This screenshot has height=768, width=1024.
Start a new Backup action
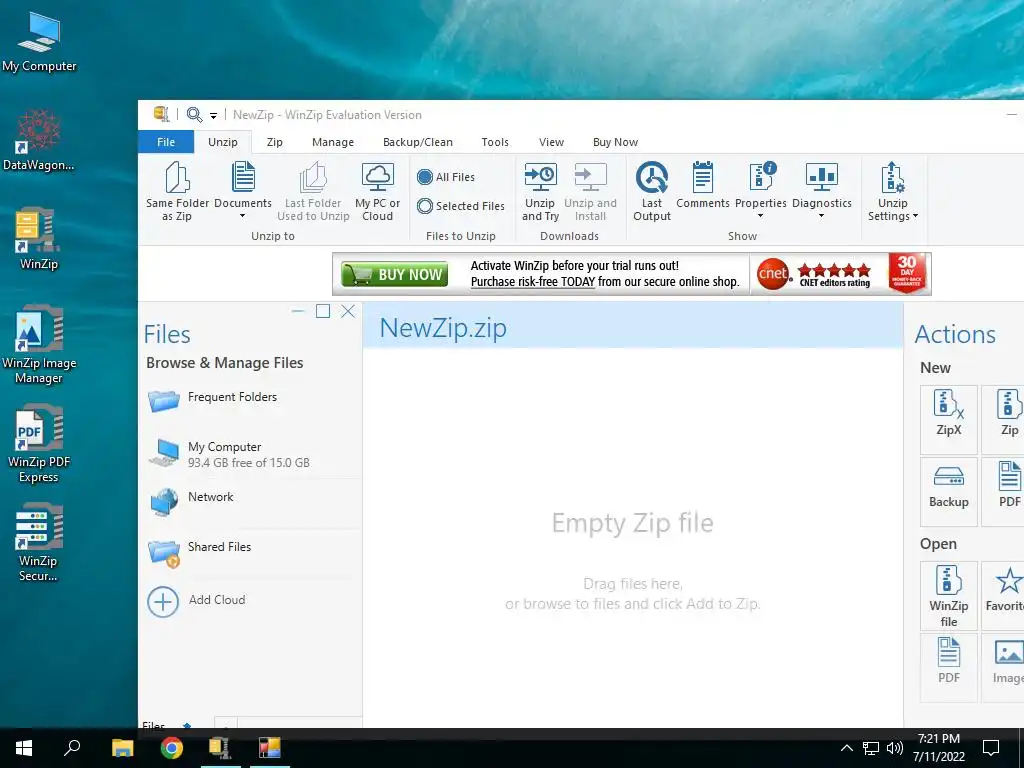point(949,490)
